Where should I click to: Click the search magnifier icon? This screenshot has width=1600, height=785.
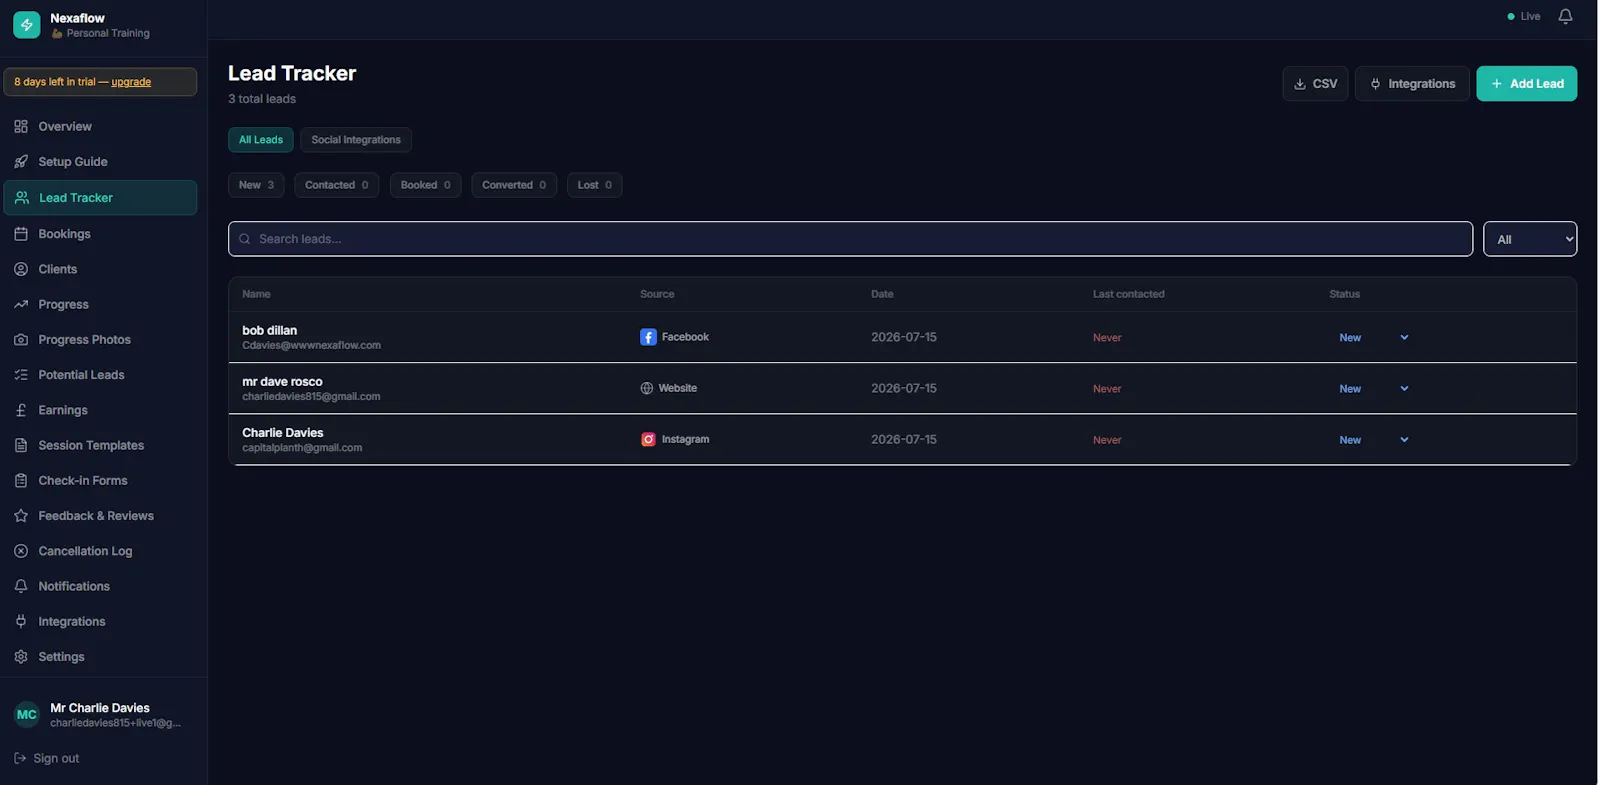[x=245, y=239]
